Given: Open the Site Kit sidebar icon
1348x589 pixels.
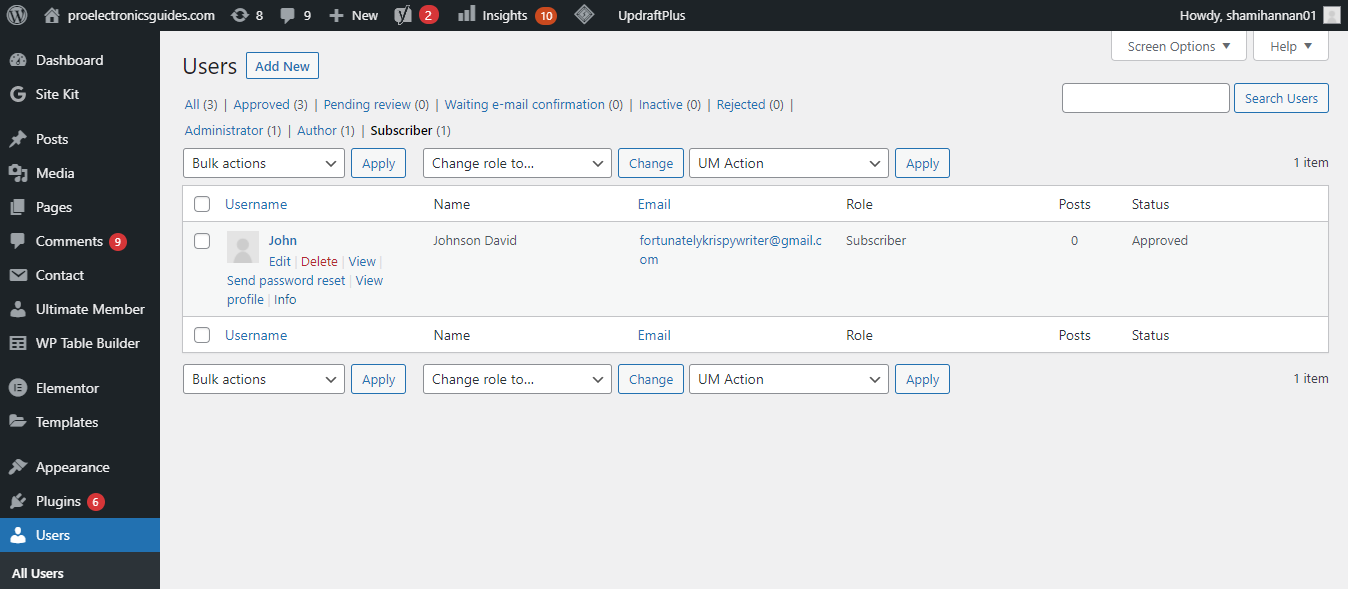Looking at the screenshot, I should (18, 94).
